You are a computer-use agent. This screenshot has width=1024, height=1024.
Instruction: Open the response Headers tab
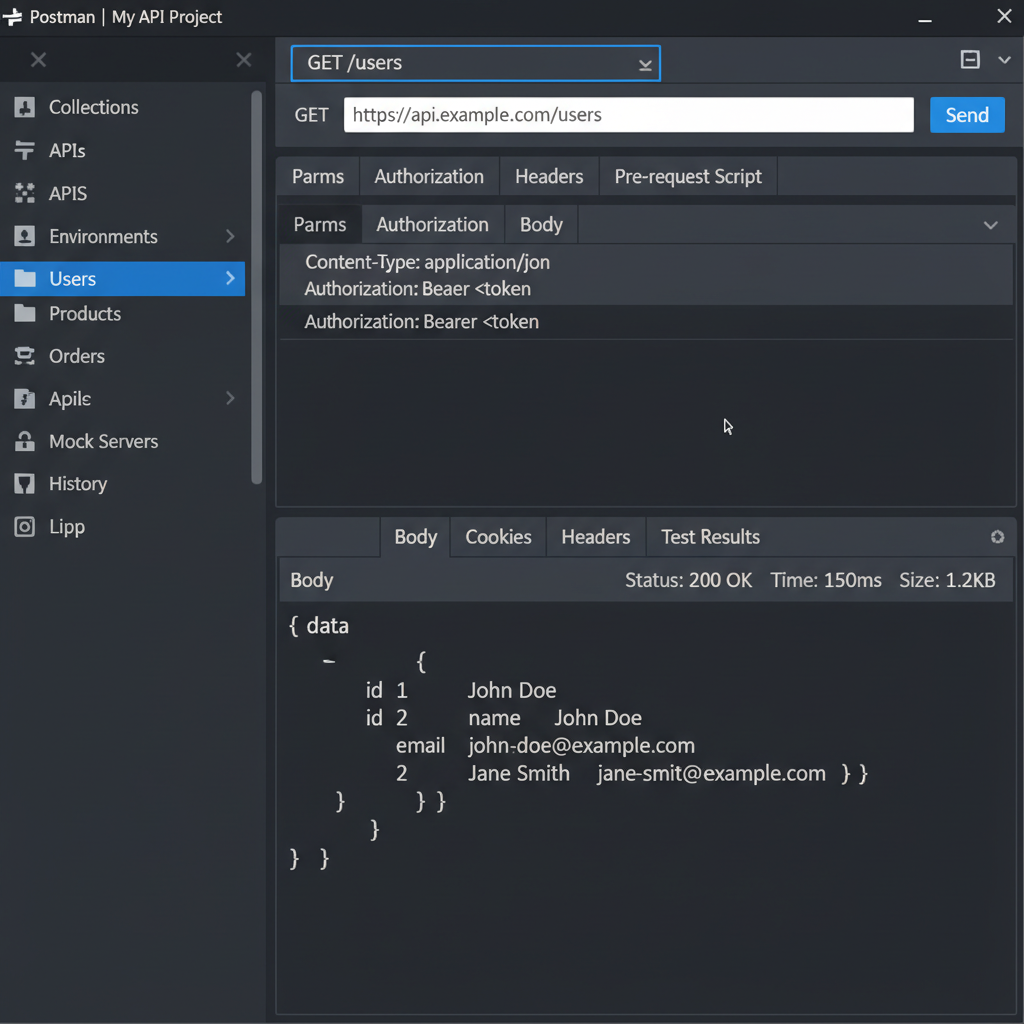(596, 537)
